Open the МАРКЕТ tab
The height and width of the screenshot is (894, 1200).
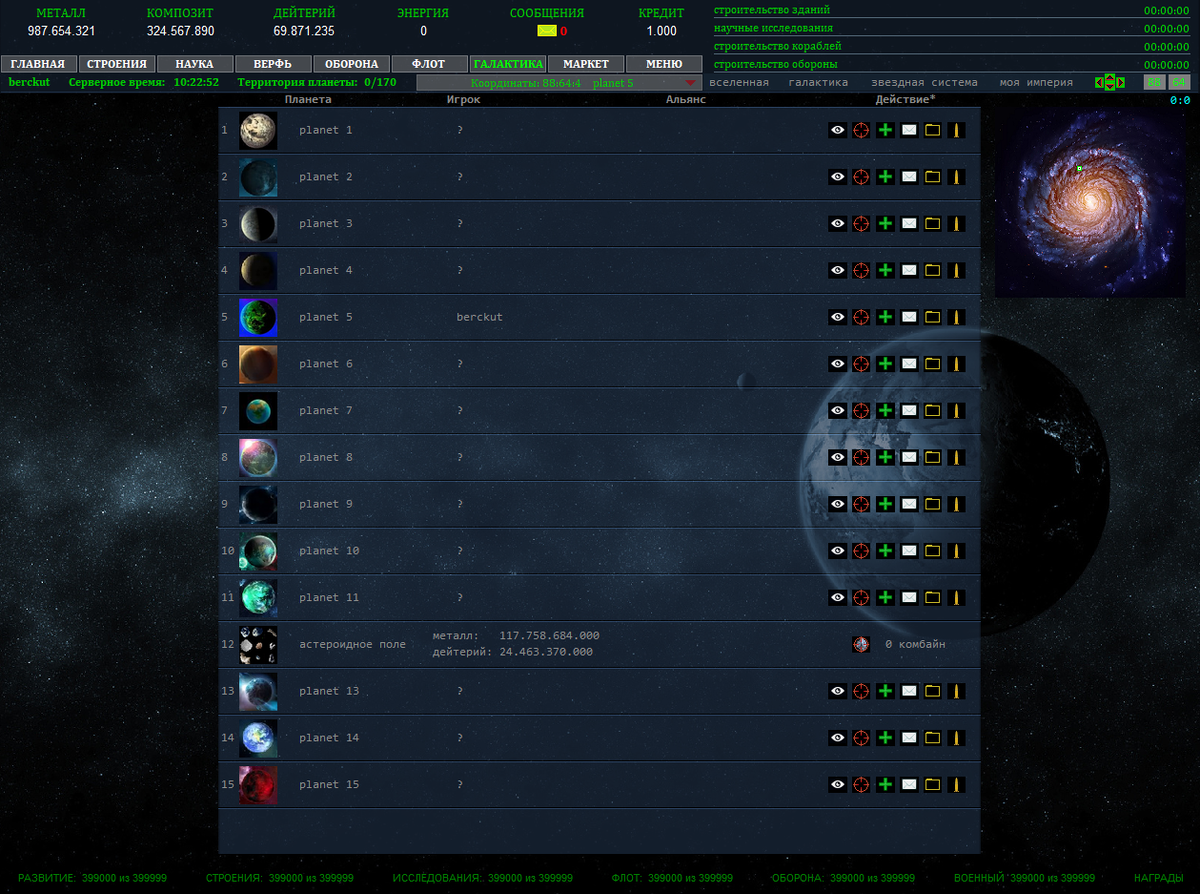585,64
